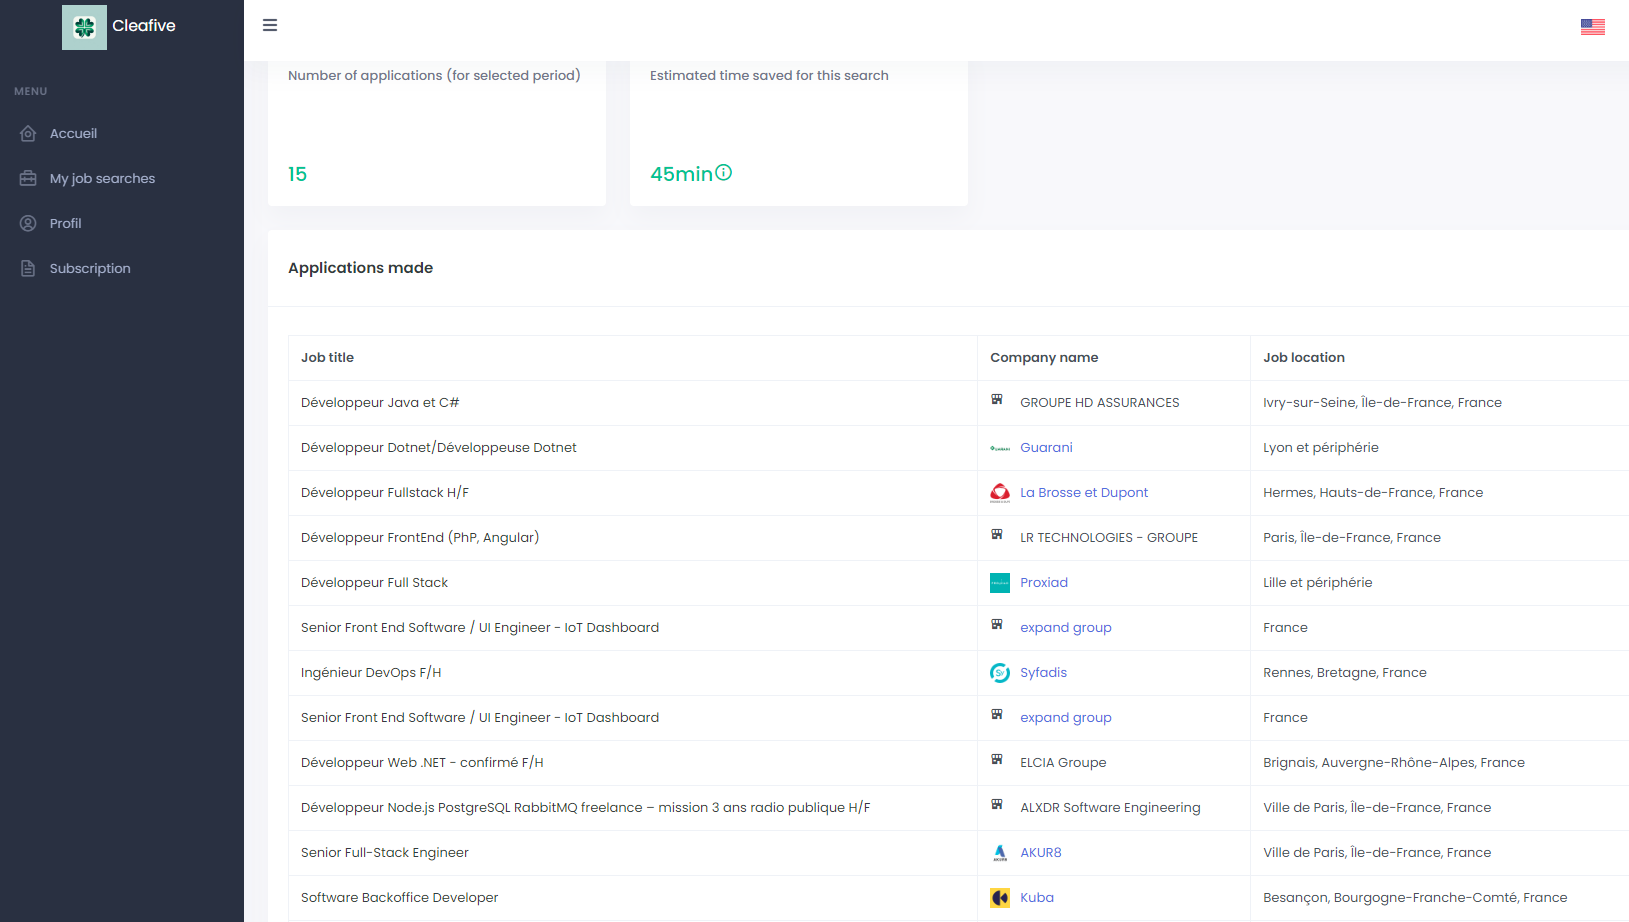This screenshot has width=1629, height=922.
Task: Click the Cleafive clover logo
Action: pyautogui.click(x=84, y=27)
